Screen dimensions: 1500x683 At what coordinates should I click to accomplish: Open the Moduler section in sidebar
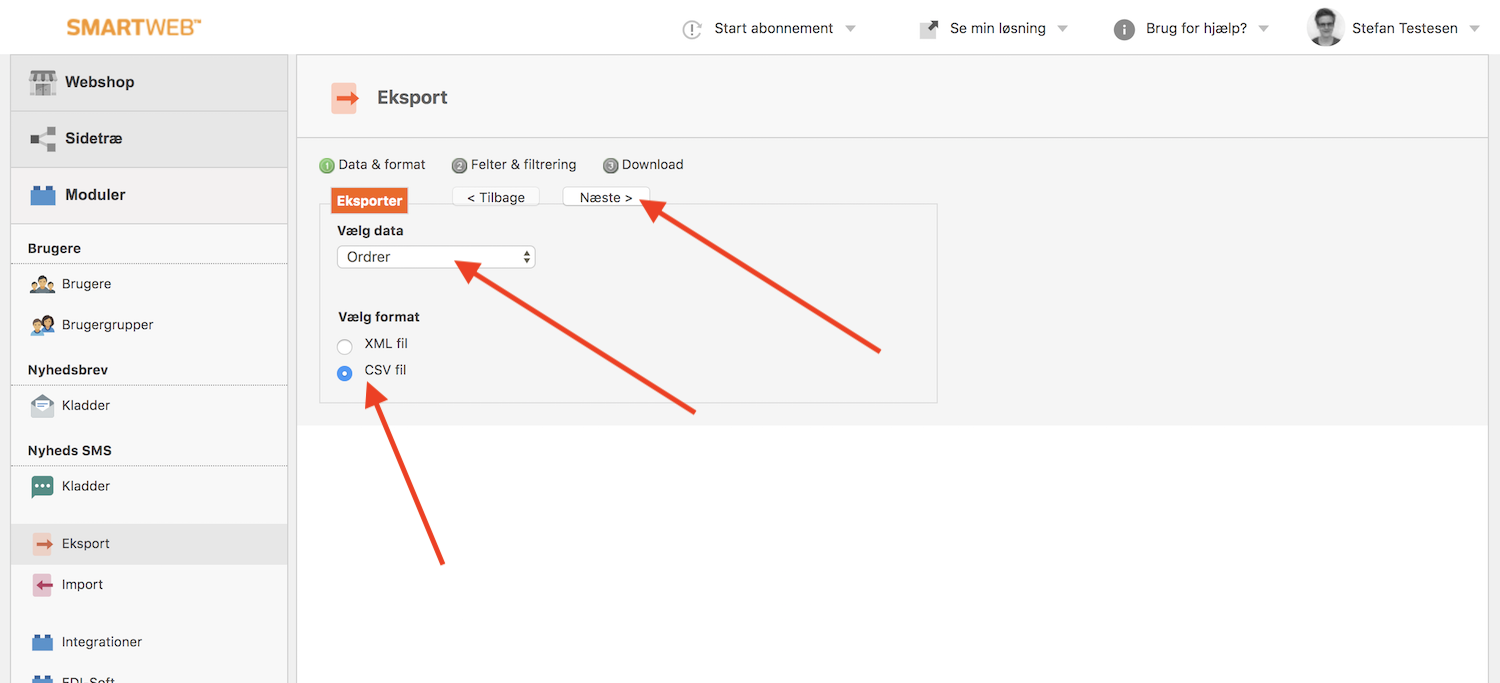tap(95, 195)
